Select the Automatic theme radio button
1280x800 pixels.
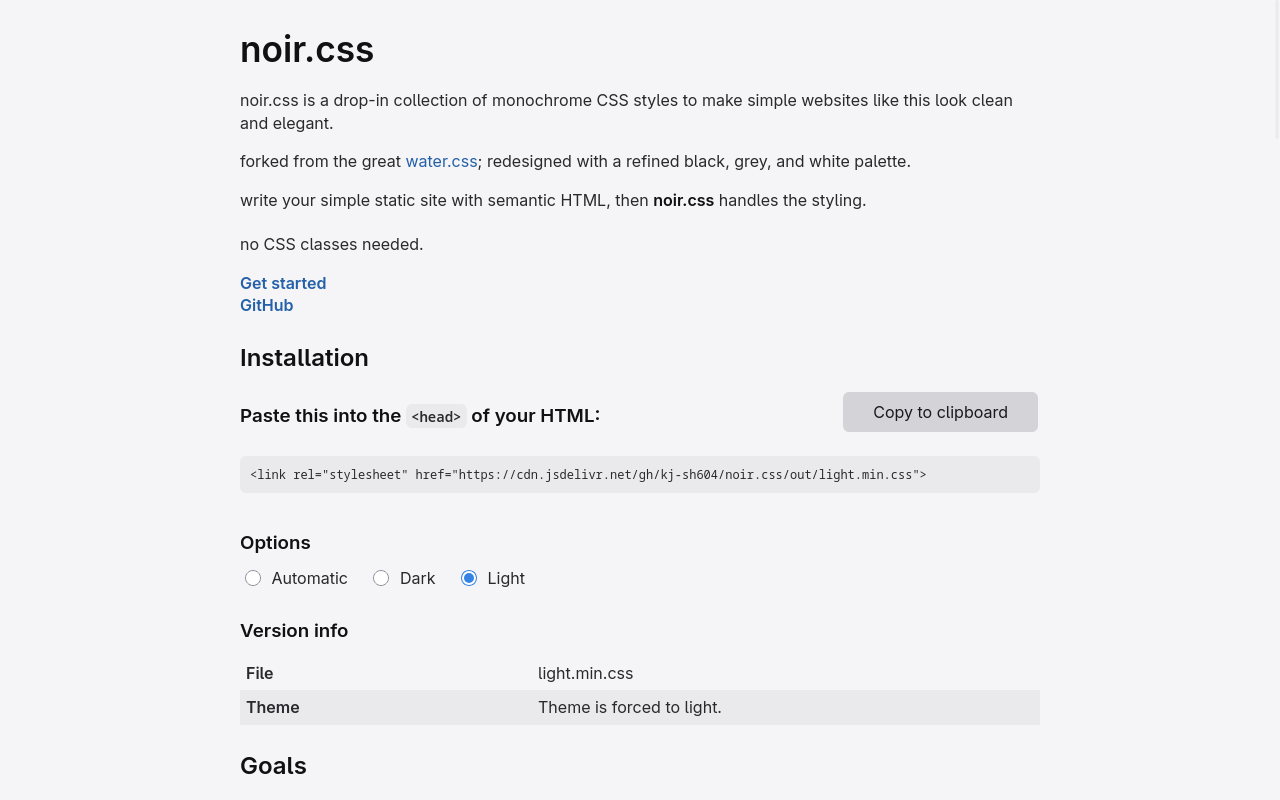tap(253, 578)
